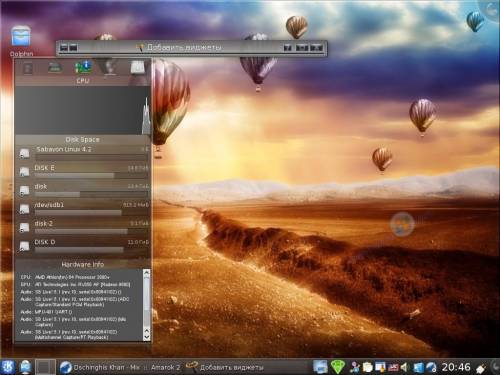Image resolution: width=500 pixels, height=375 pixels.
Task: Click the leftmost system tray monitor icon
Action: [320, 367]
